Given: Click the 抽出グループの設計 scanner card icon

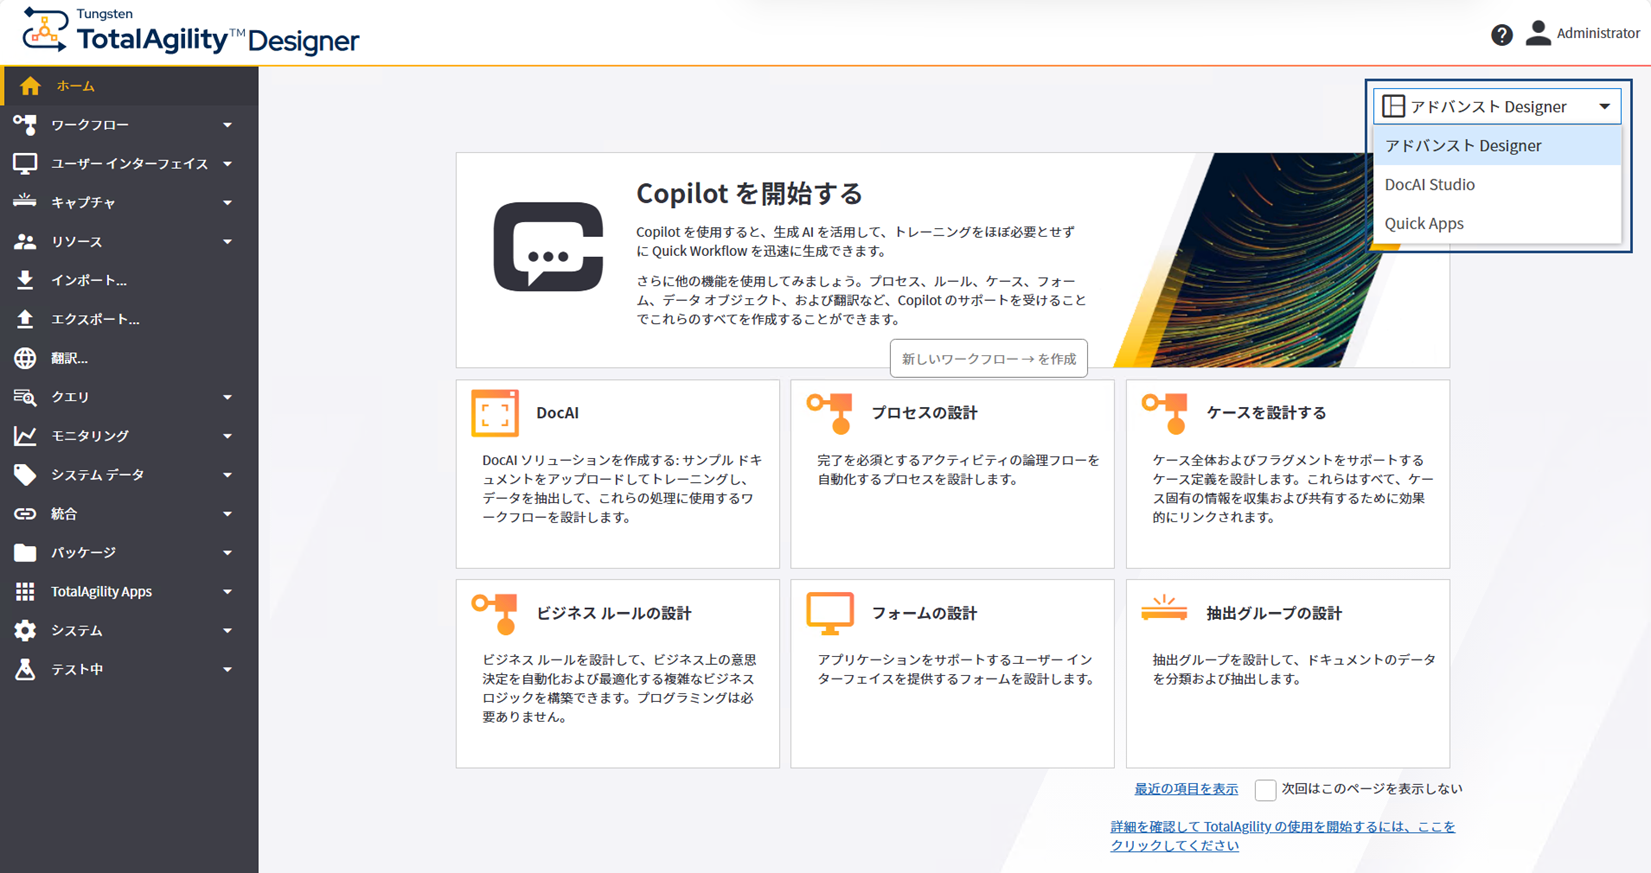Looking at the screenshot, I should tap(1164, 608).
